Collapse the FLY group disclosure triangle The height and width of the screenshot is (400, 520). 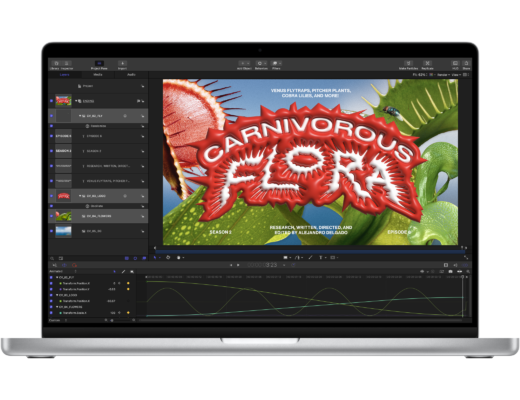(80, 116)
